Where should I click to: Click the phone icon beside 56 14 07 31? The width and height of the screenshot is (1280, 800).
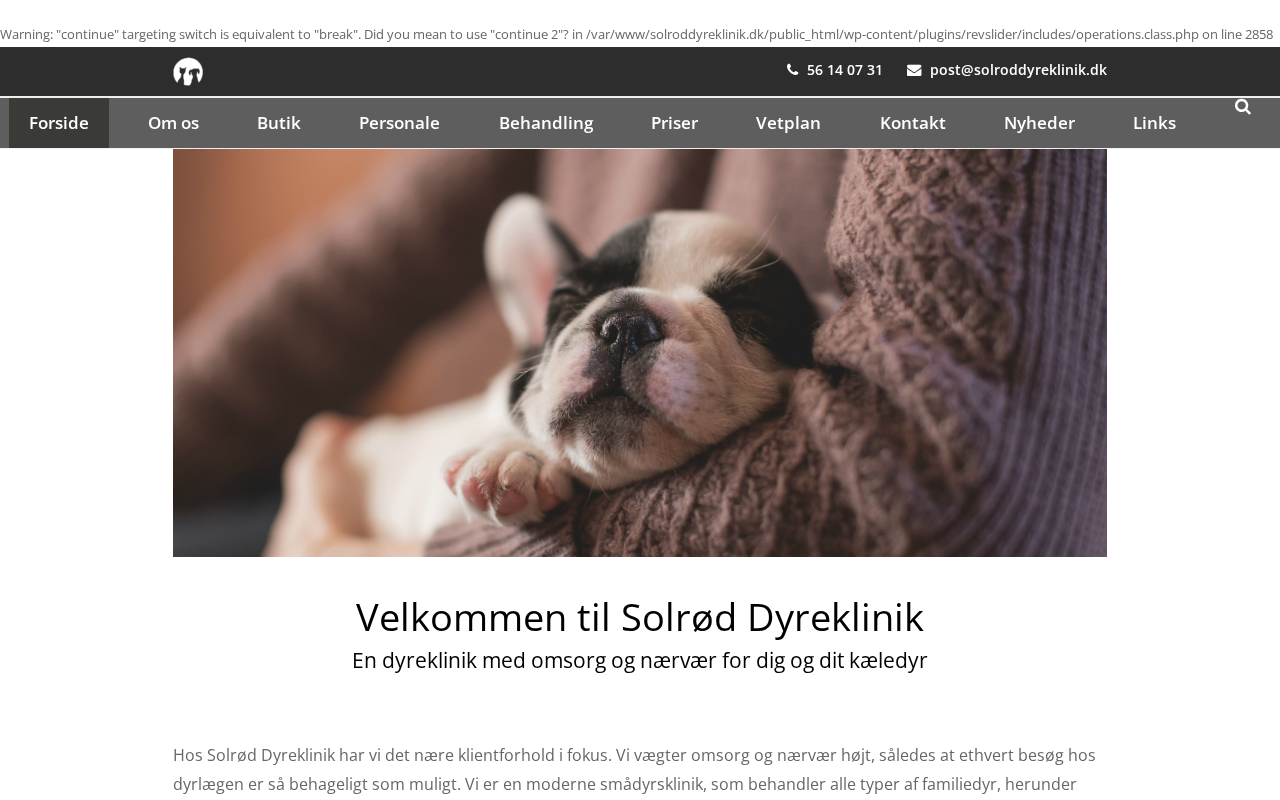tap(793, 70)
